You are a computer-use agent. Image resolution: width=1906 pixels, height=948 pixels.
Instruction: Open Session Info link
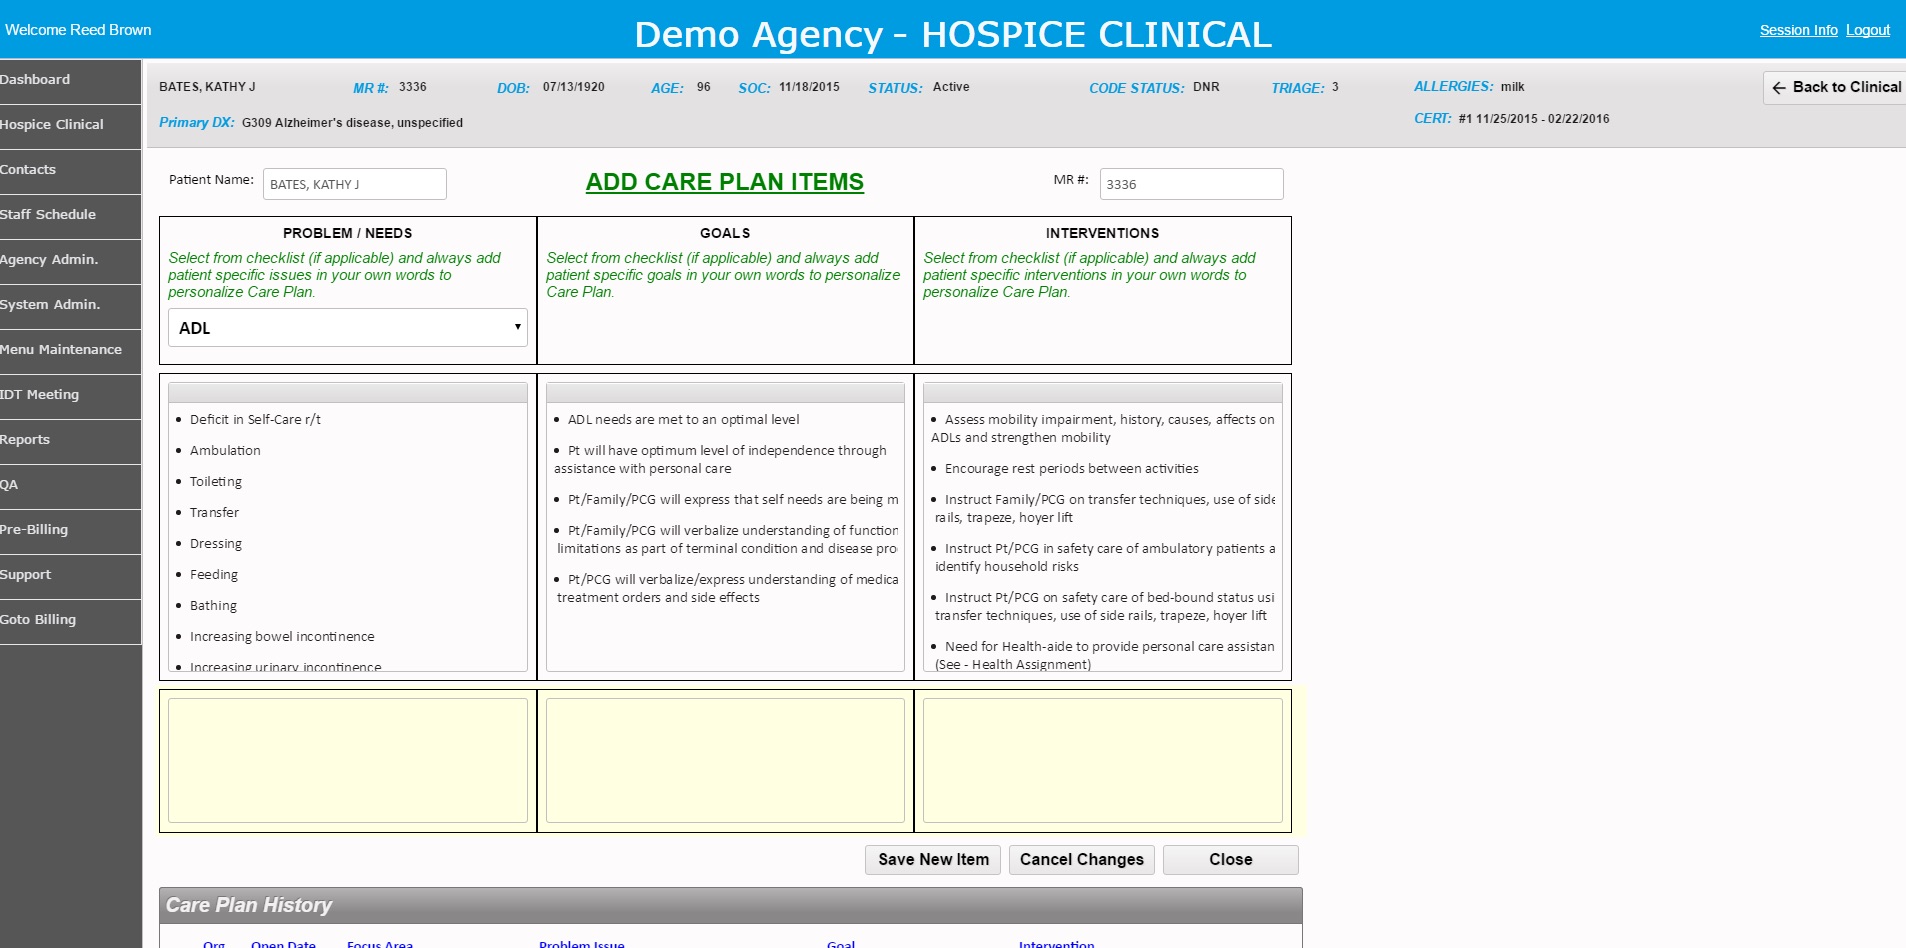coord(1798,30)
